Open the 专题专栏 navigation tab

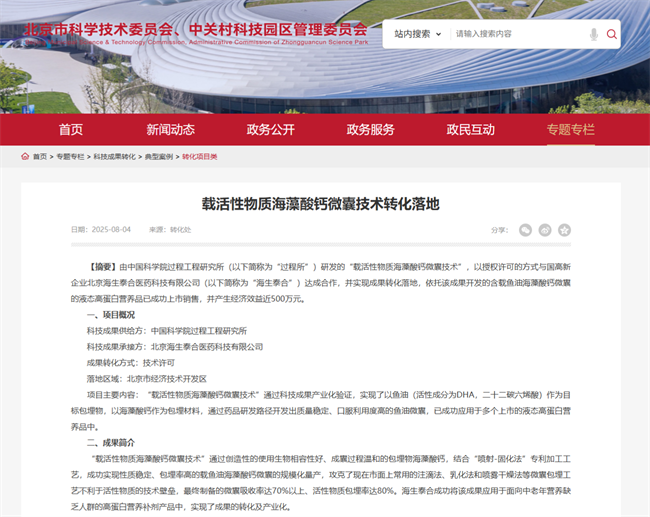[571, 130]
